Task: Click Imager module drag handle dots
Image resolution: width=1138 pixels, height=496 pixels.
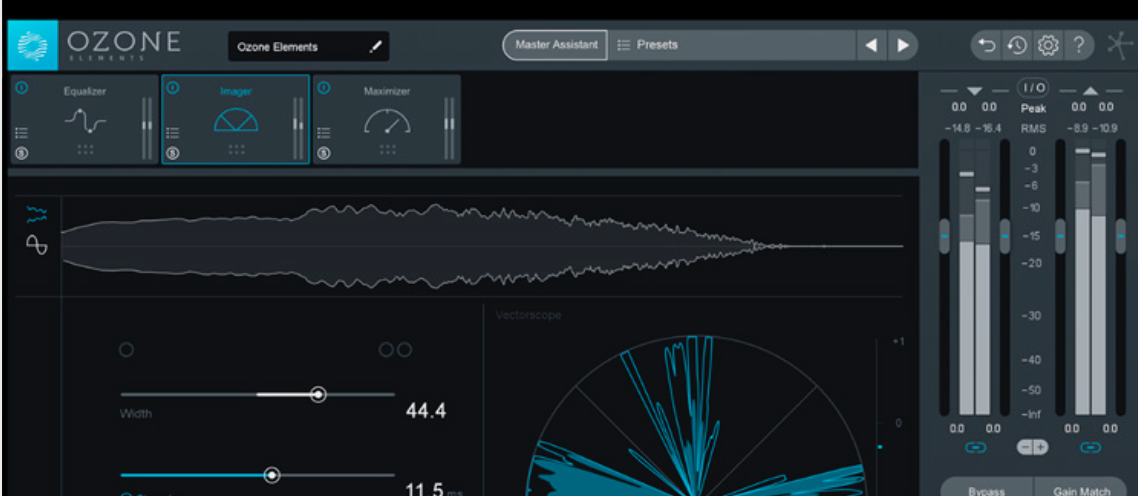Action: [x=236, y=149]
